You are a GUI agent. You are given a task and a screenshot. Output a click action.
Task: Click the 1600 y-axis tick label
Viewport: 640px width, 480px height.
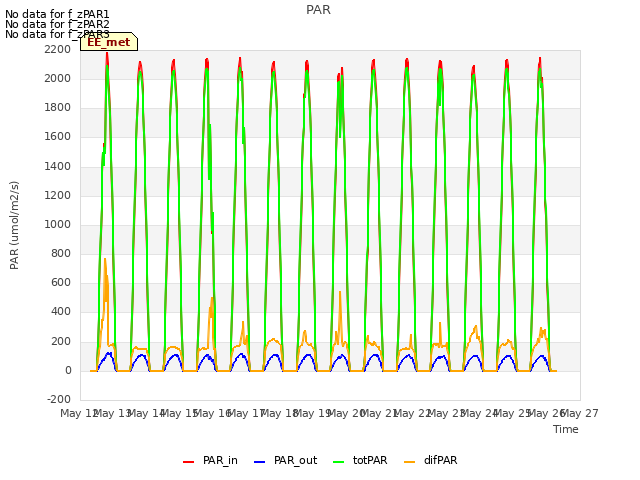(58, 137)
